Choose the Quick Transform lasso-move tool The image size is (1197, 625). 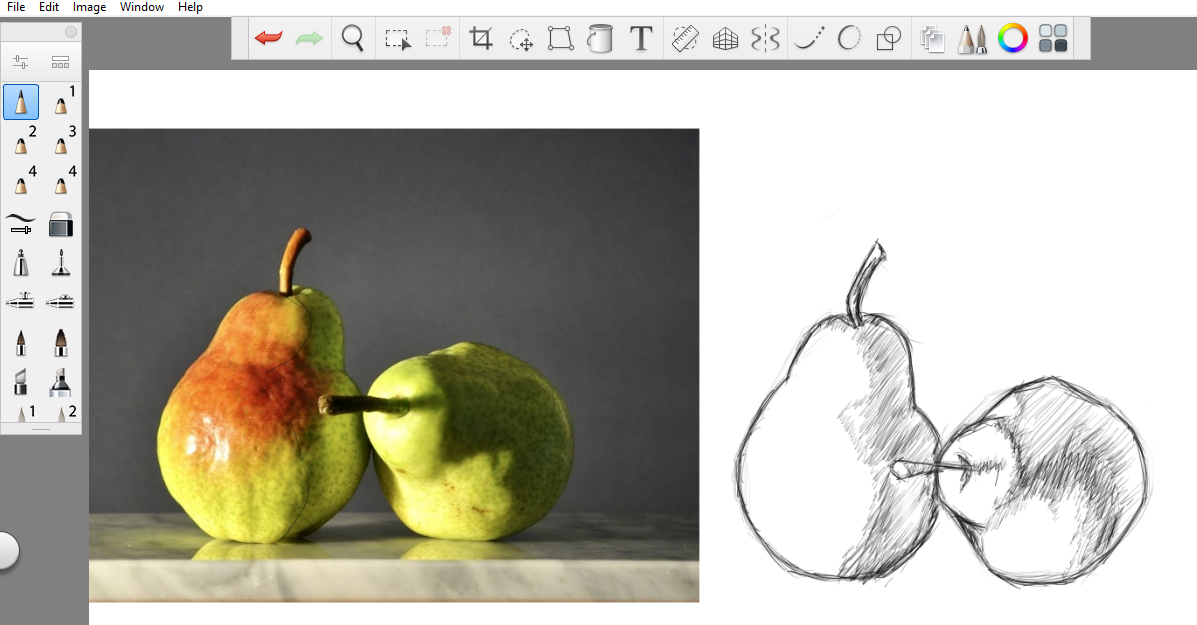(x=521, y=38)
